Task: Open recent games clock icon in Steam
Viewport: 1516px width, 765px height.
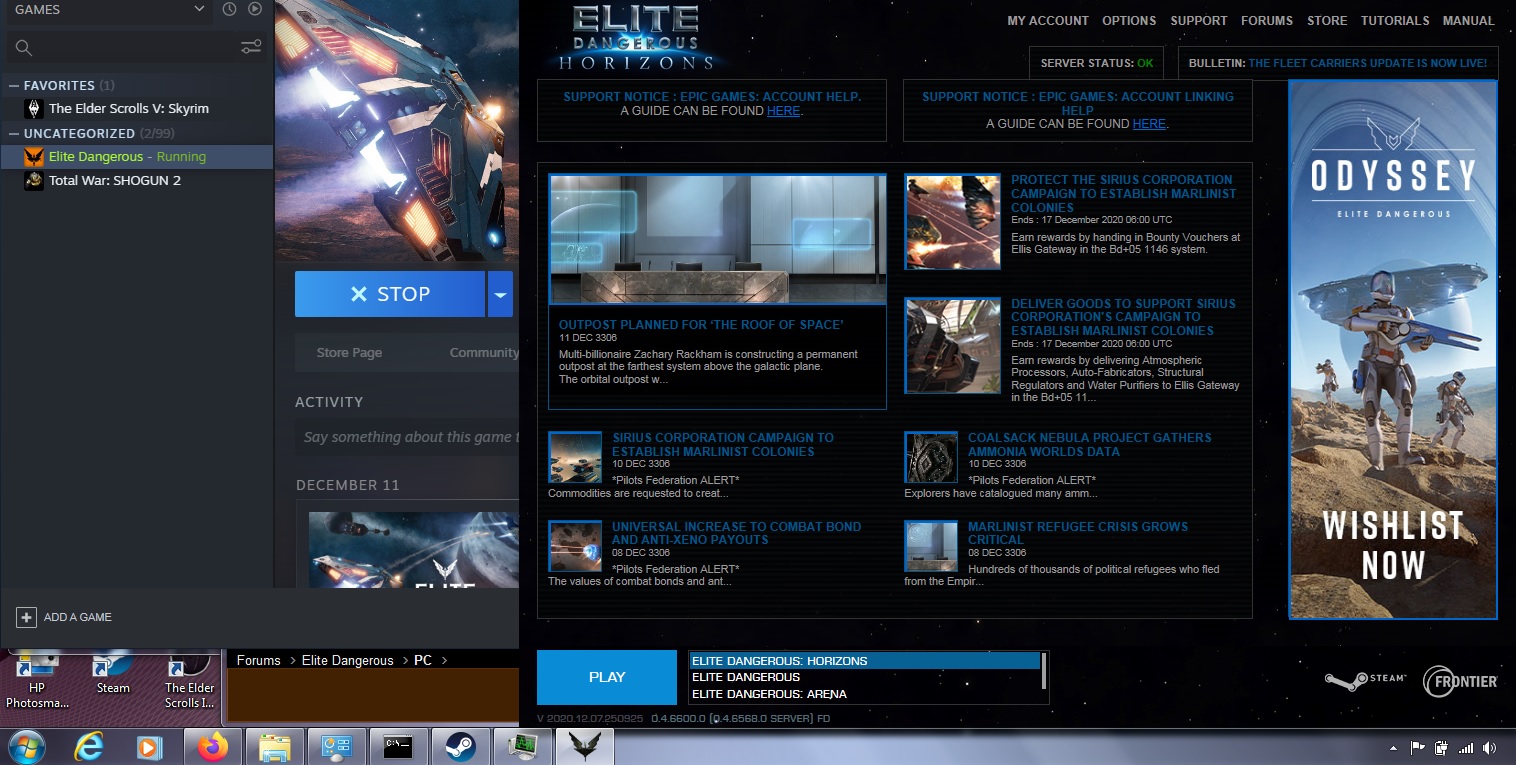Action: tap(230, 9)
